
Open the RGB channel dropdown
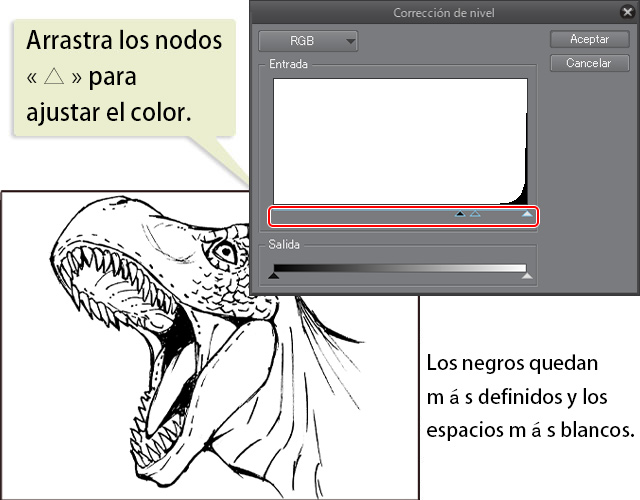[x=307, y=41]
